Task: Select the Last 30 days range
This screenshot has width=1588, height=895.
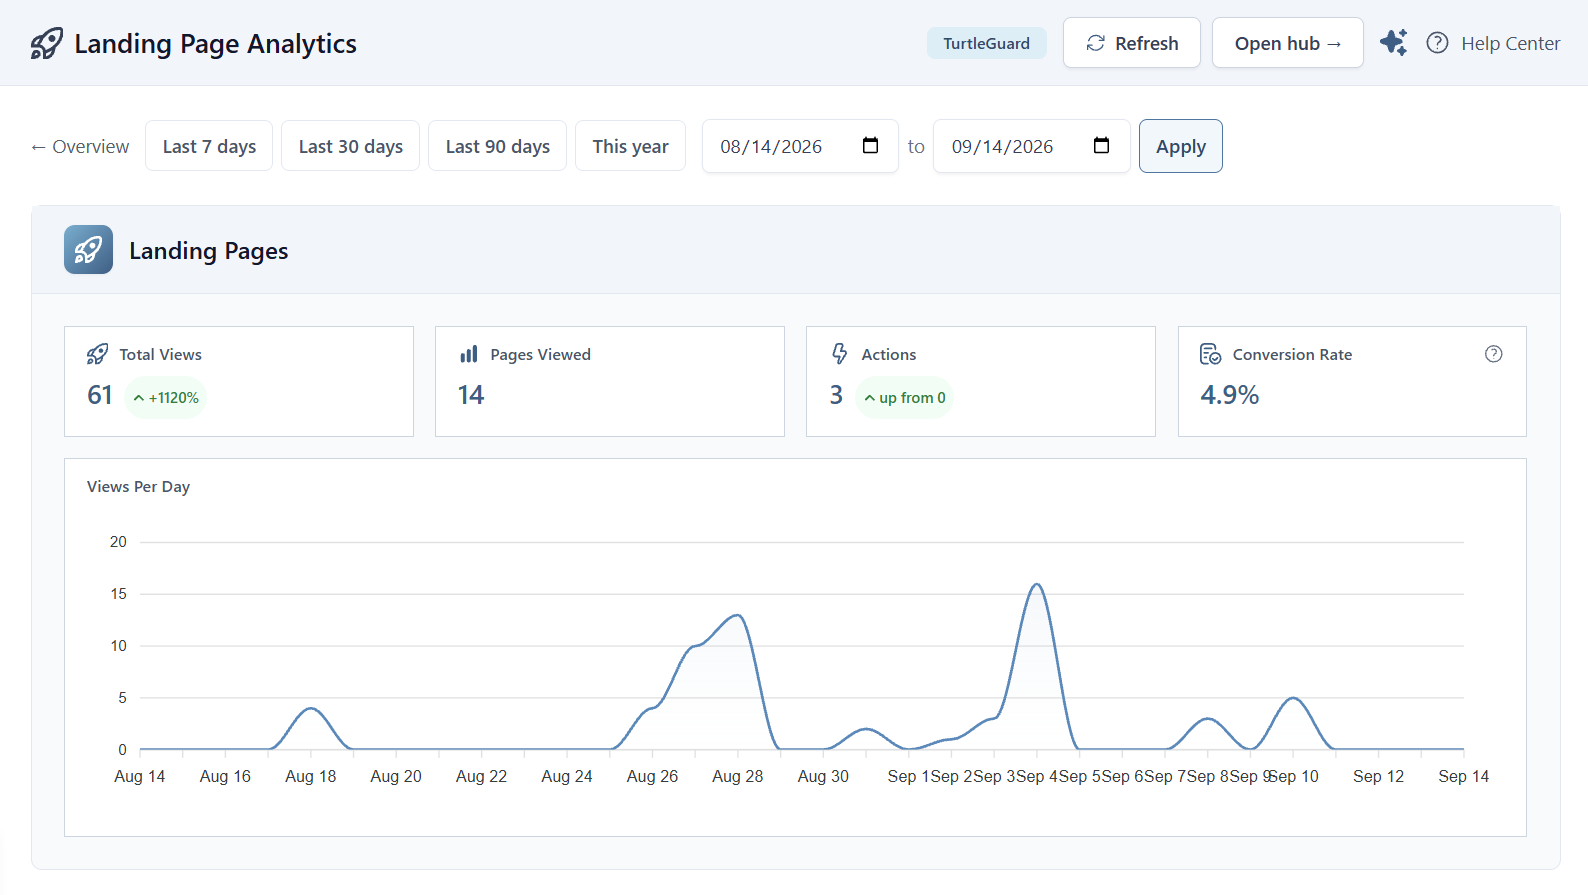Action: tap(351, 146)
